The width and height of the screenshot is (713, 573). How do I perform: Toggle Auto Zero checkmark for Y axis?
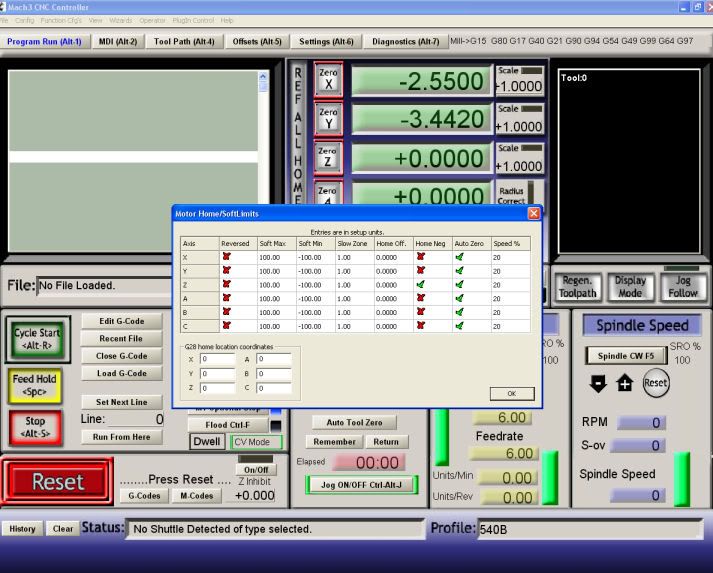[x=459, y=270]
